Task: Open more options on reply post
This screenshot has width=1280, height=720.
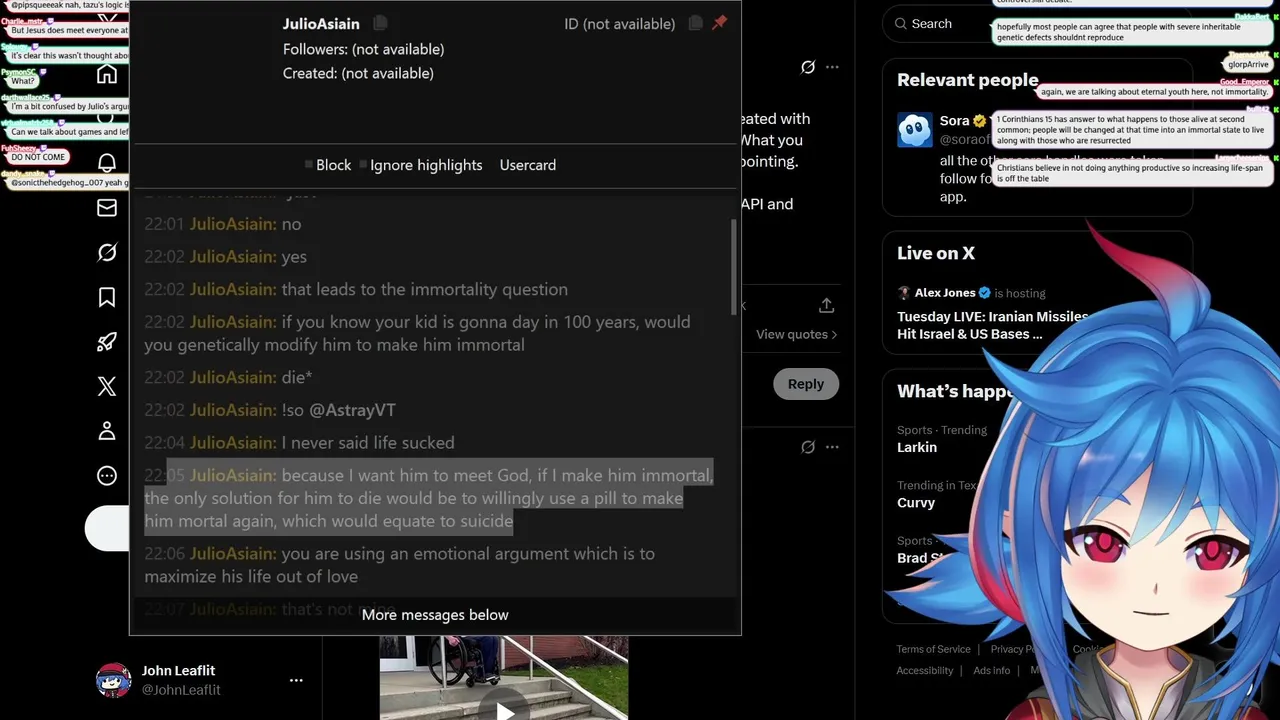Action: [x=832, y=447]
